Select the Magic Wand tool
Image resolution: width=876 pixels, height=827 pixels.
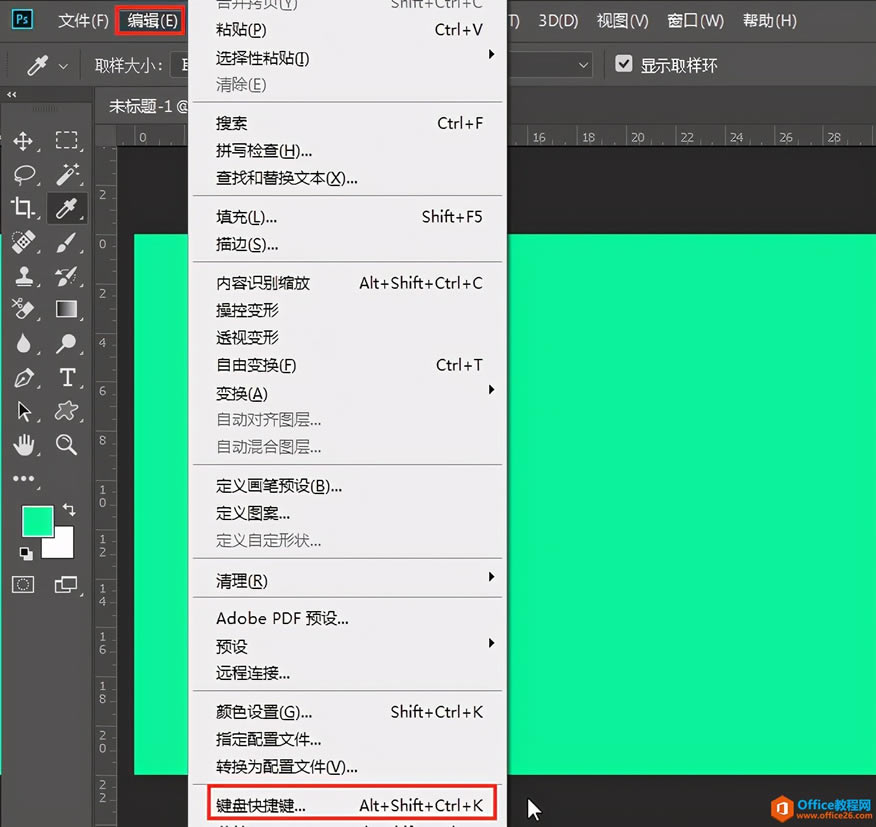point(67,174)
